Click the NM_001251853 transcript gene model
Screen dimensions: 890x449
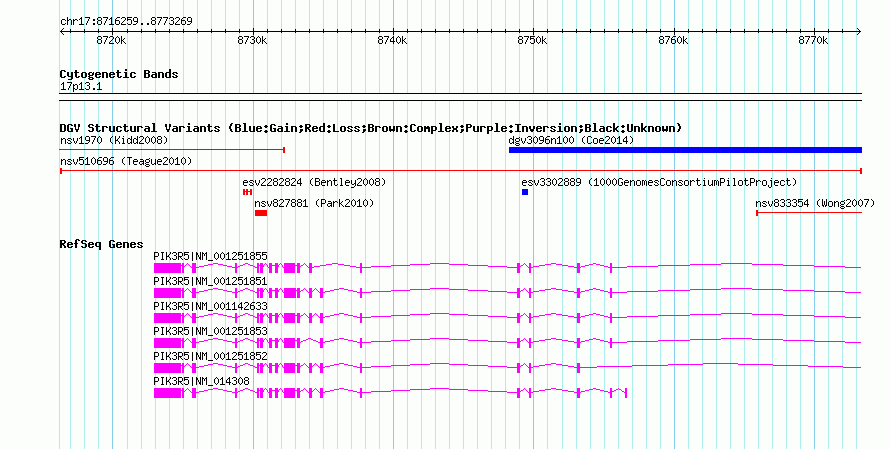click(x=507, y=343)
